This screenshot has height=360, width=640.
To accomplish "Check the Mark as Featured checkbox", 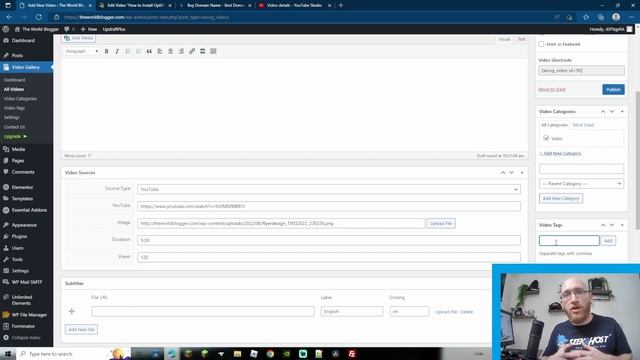I will (x=541, y=44).
